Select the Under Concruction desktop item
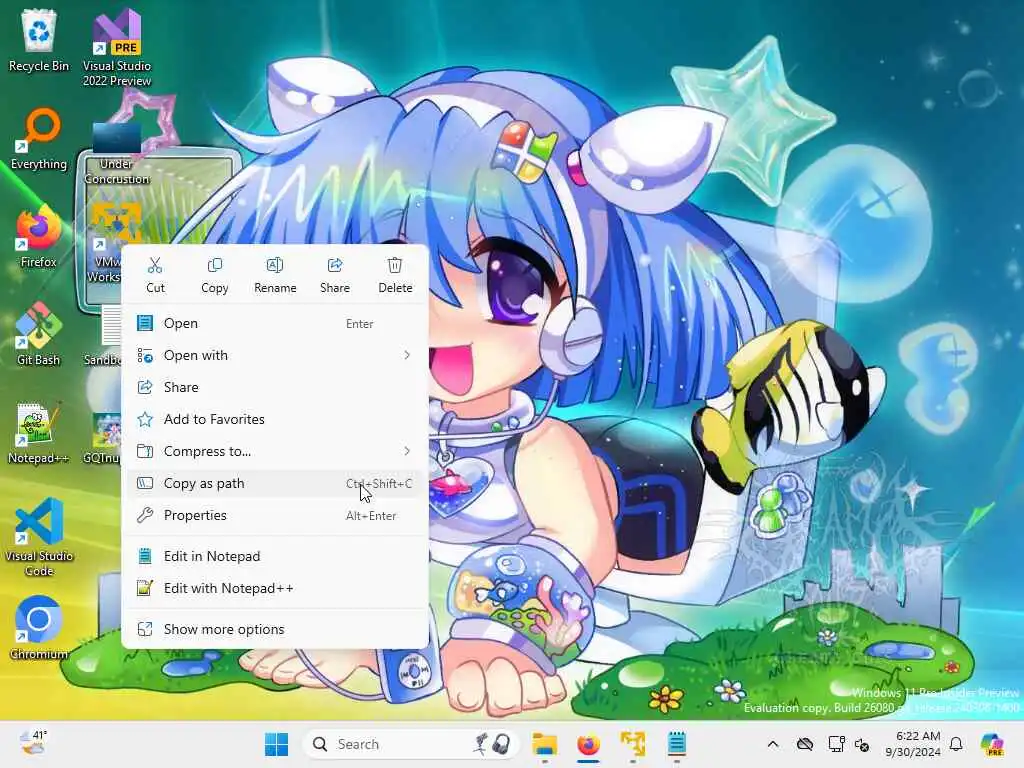The height and width of the screenshot is (768, 1024). point(117,153)
